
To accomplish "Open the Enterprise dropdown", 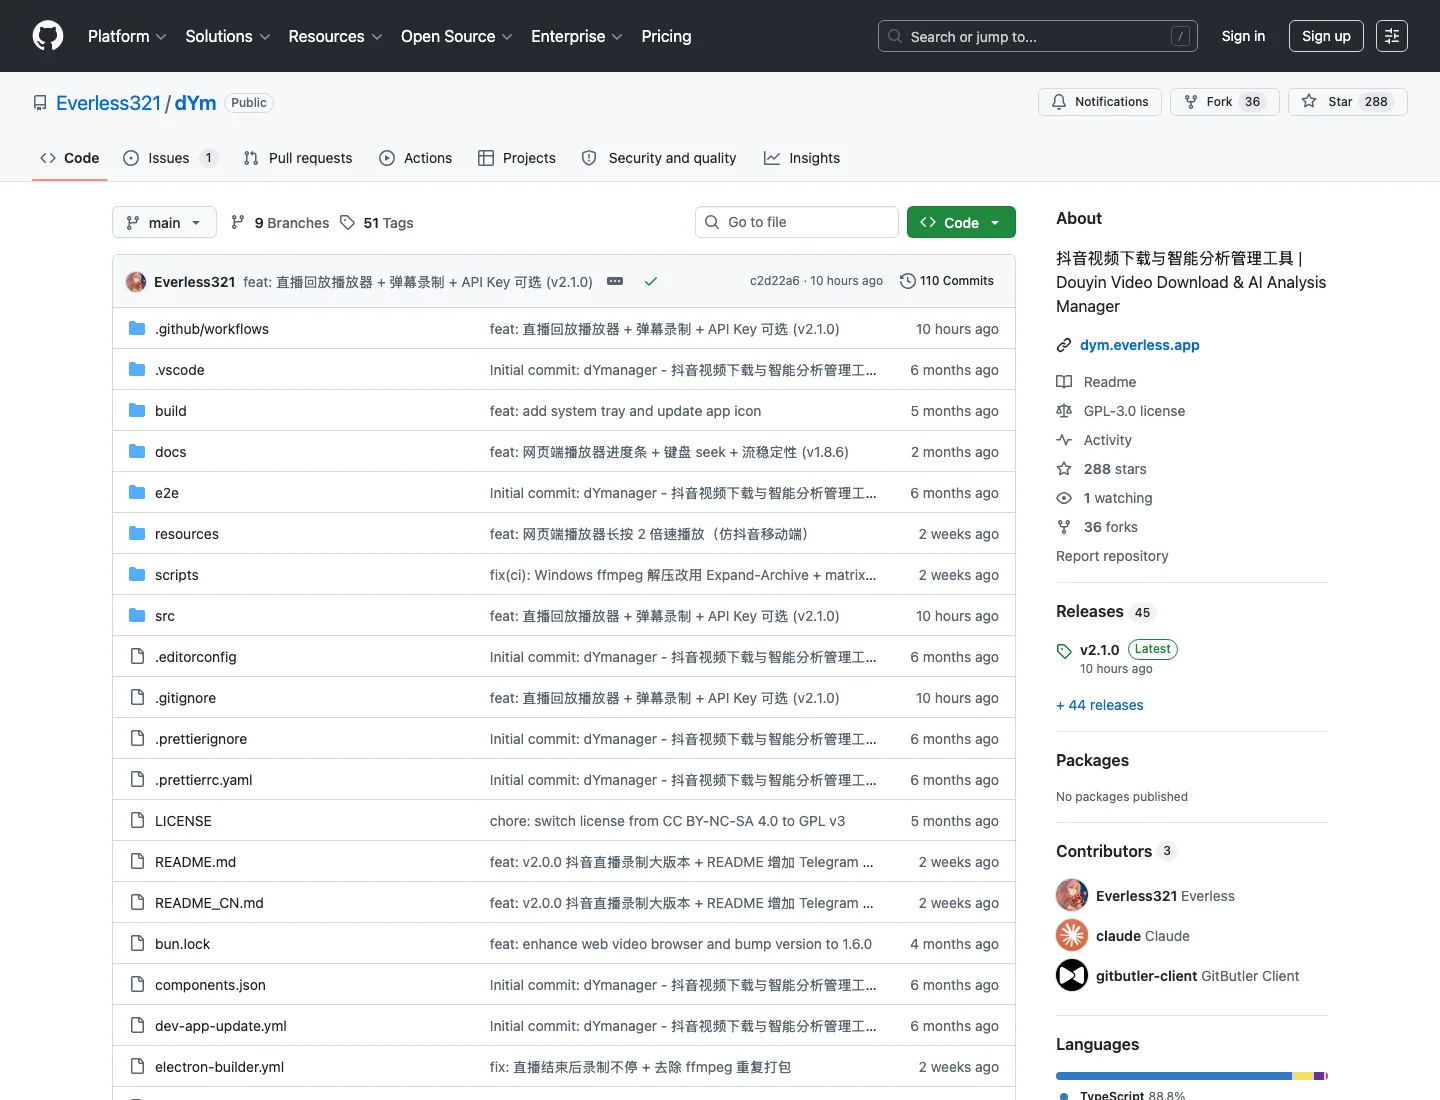I will pyautogui.click(x=577, y=36).
